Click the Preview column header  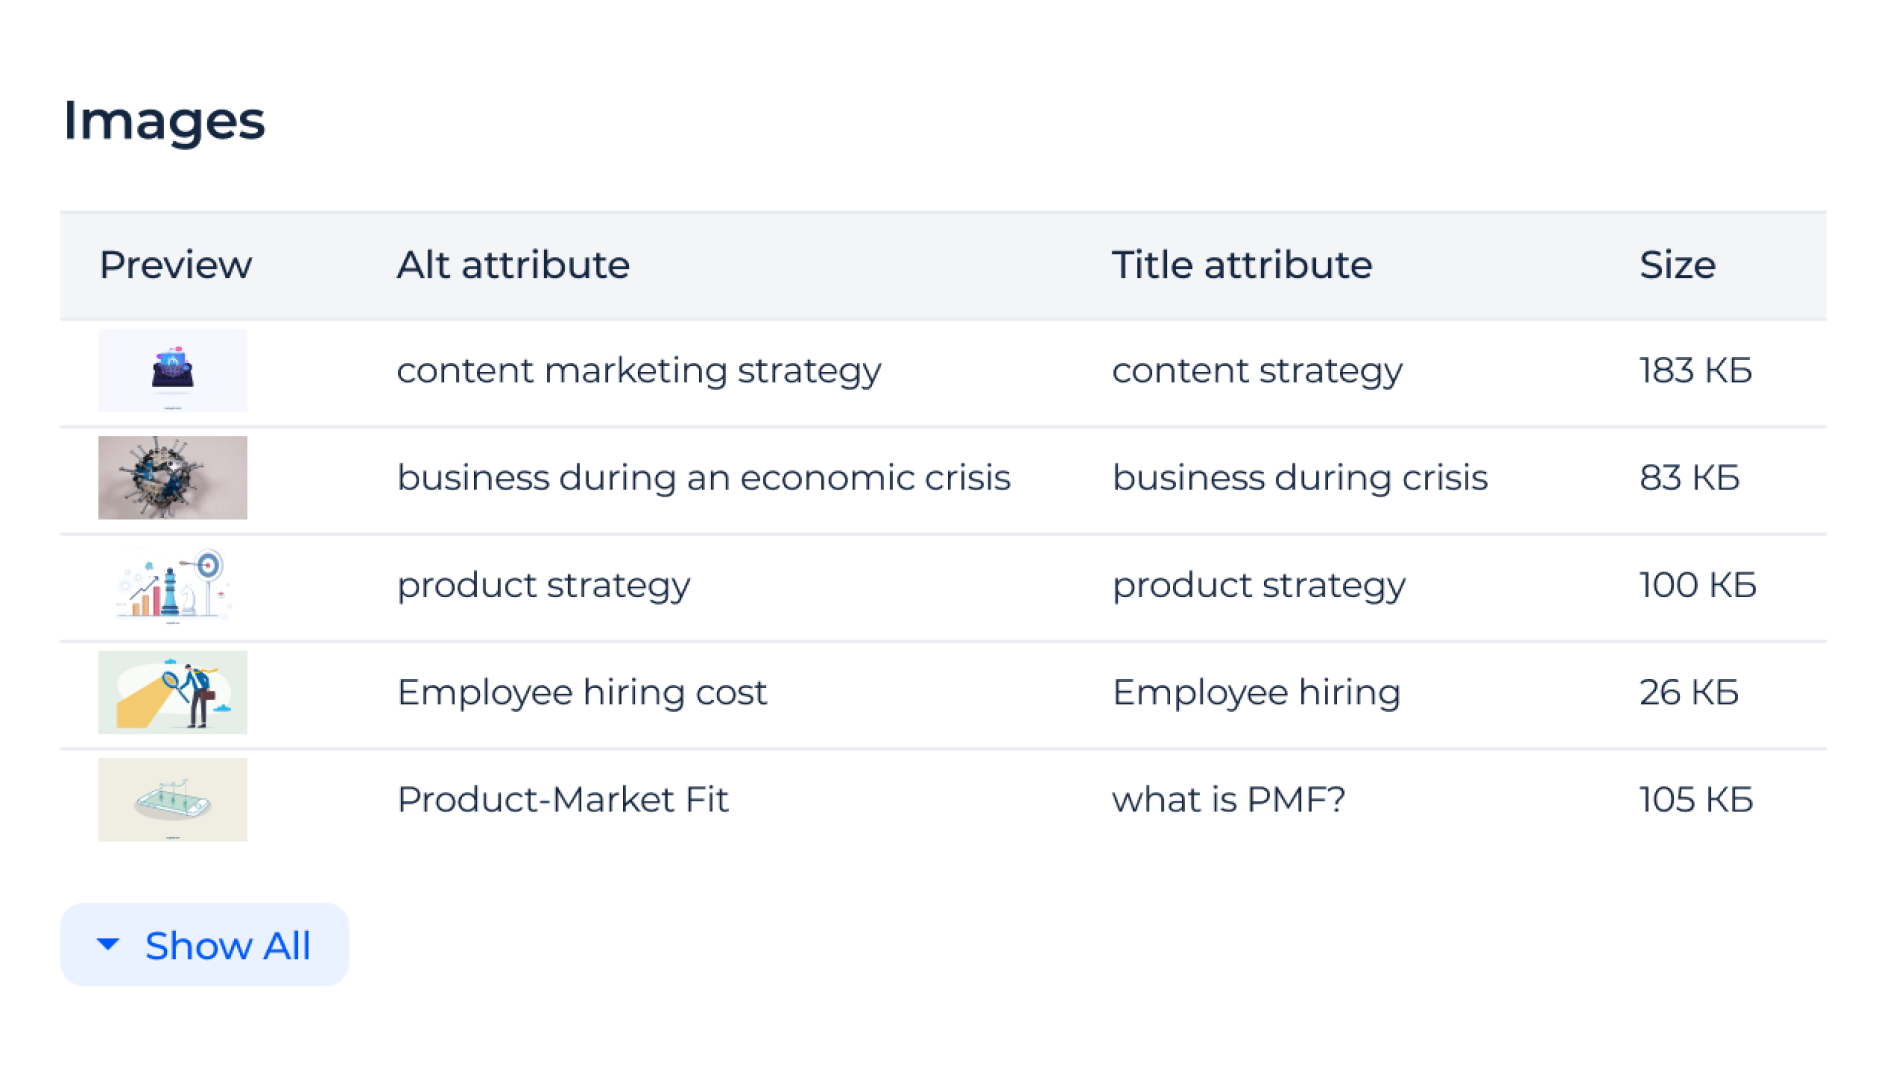click(176, 265)
